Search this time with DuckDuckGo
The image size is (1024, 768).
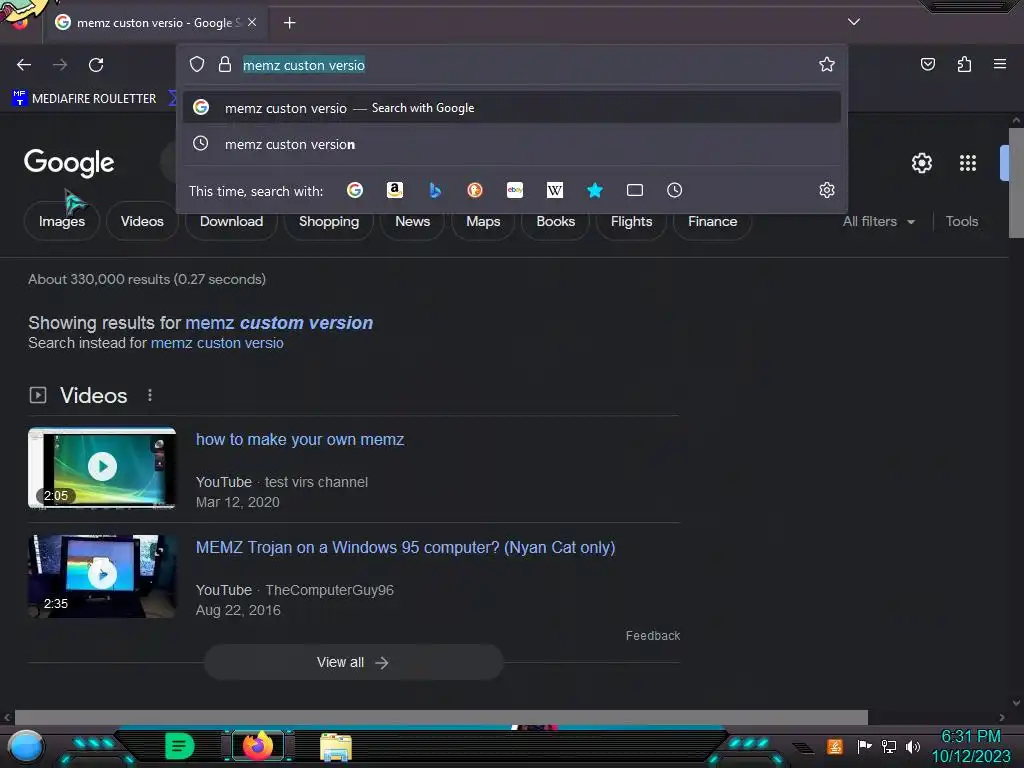point(475,190)
